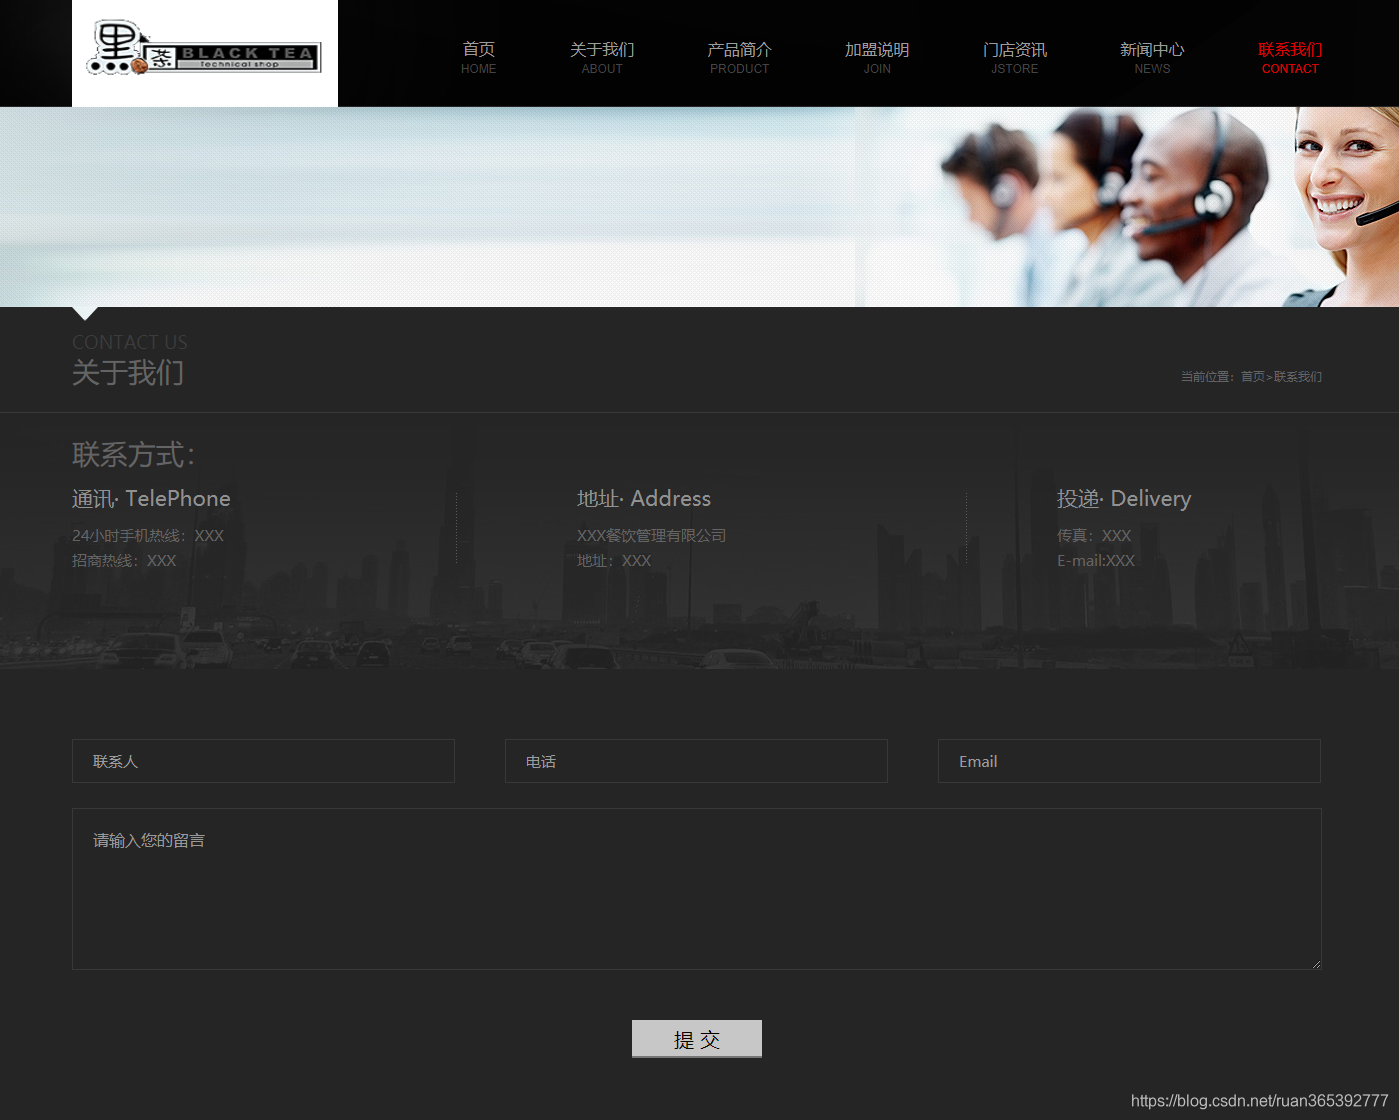Select 地址：XXX text line
Image resolution: width=1399 pixels, height=1120 pixels.
coord(614,561)
